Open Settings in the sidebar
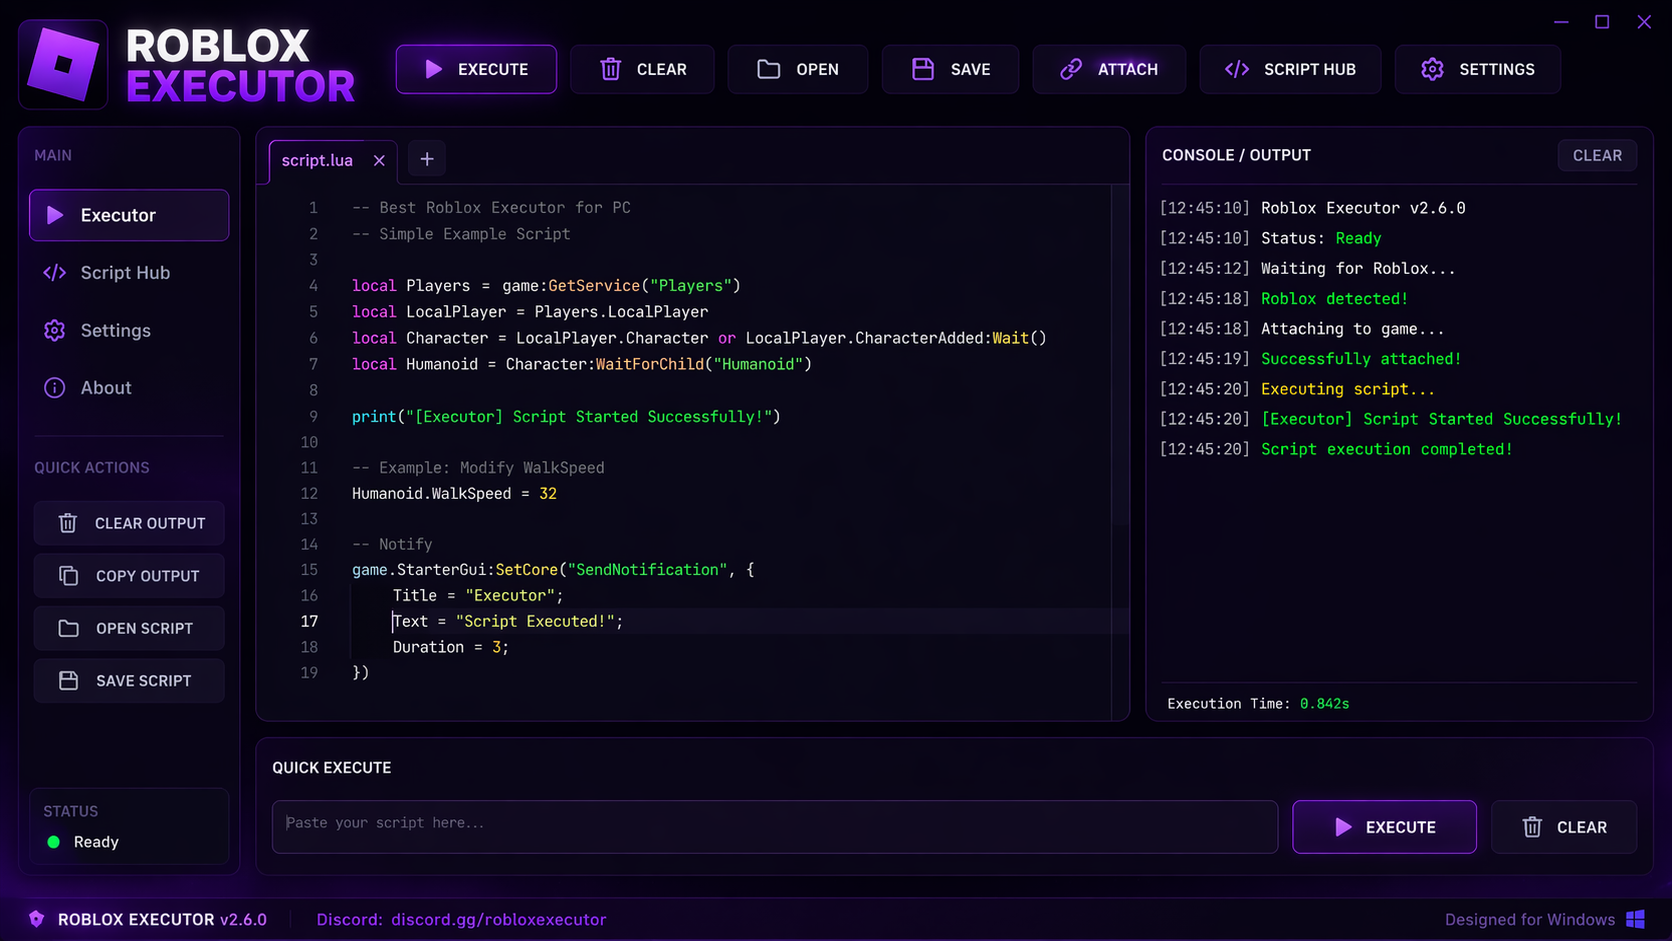The image size is (1672, 941). click(x=129, y=330)
